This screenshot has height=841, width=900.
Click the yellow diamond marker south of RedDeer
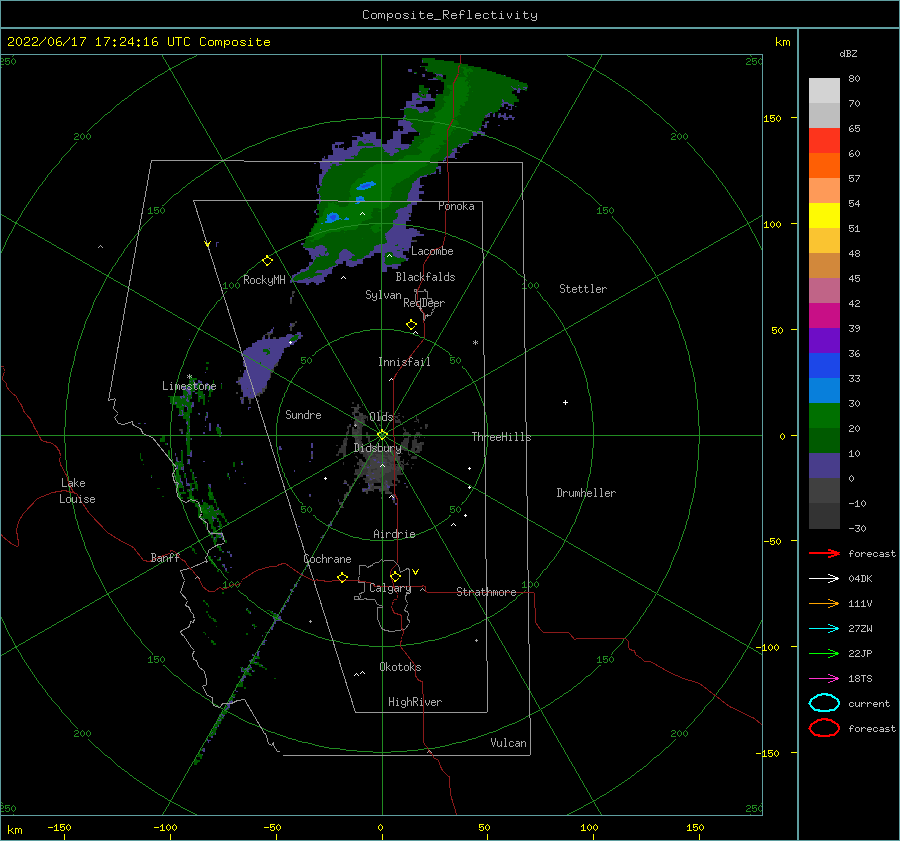(x=412, y=325)
